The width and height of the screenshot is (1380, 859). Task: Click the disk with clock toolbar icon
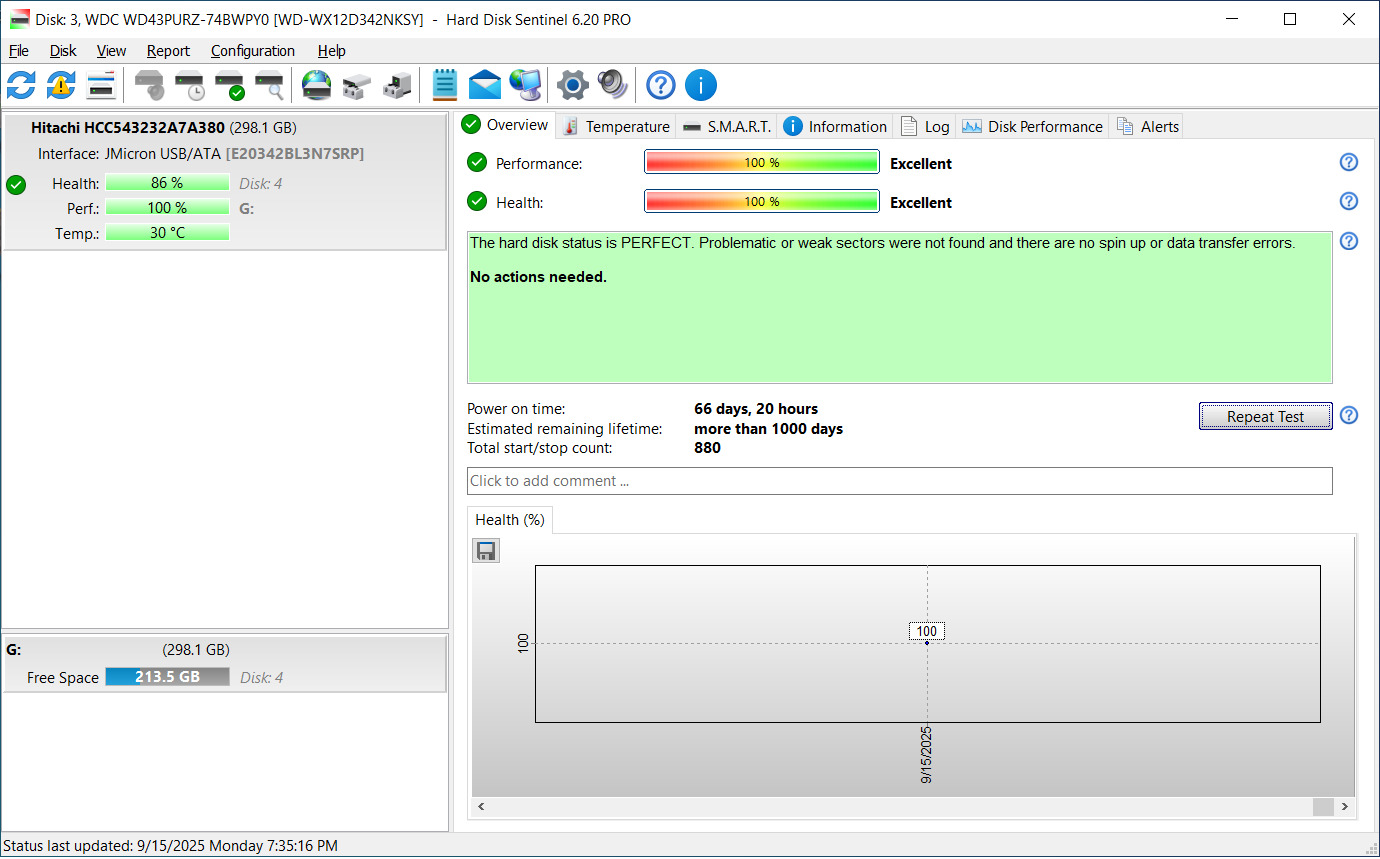[x=190, y=85]
